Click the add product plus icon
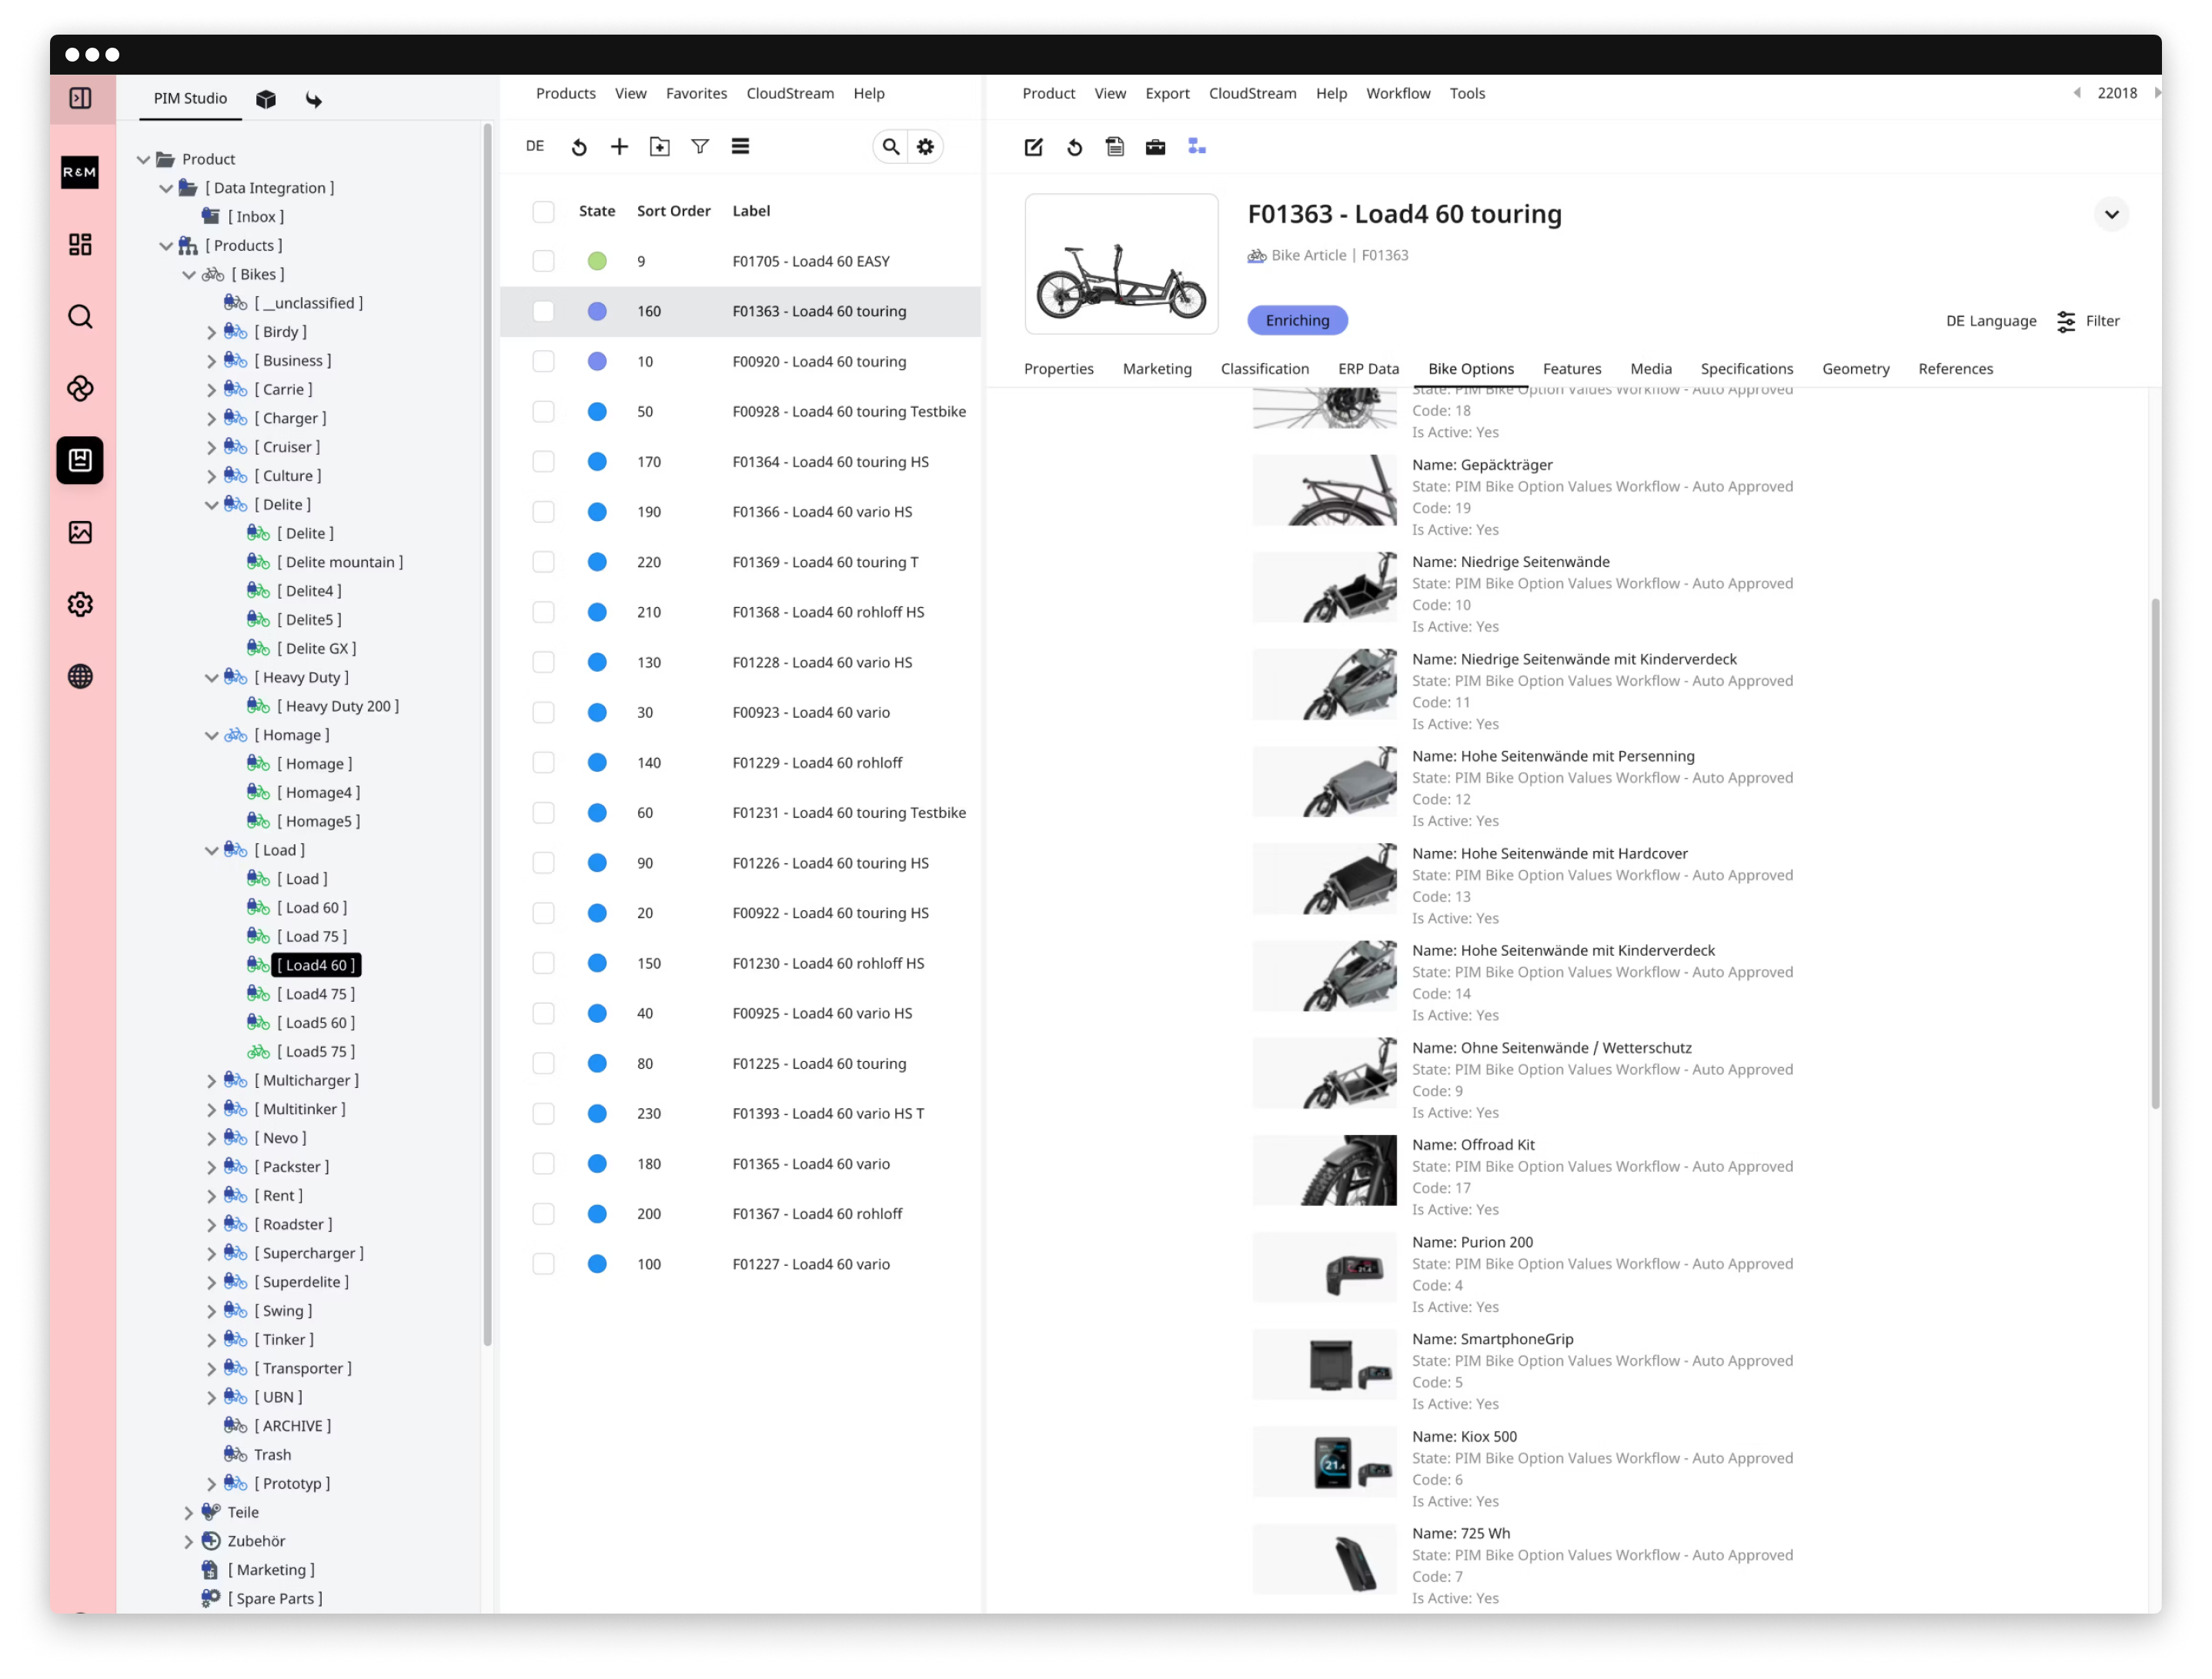 pyautogui.click(x=619, y=147)
